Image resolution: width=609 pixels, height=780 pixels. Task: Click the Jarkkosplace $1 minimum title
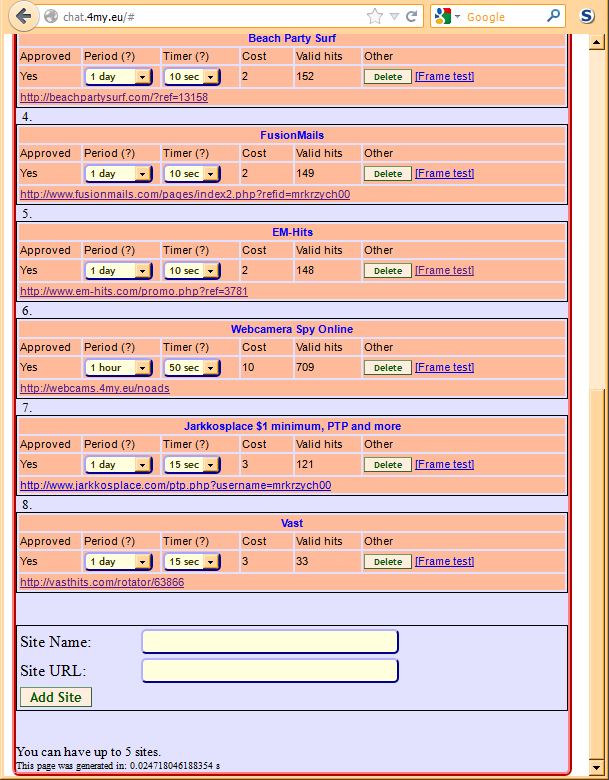[x=292, y=426]
